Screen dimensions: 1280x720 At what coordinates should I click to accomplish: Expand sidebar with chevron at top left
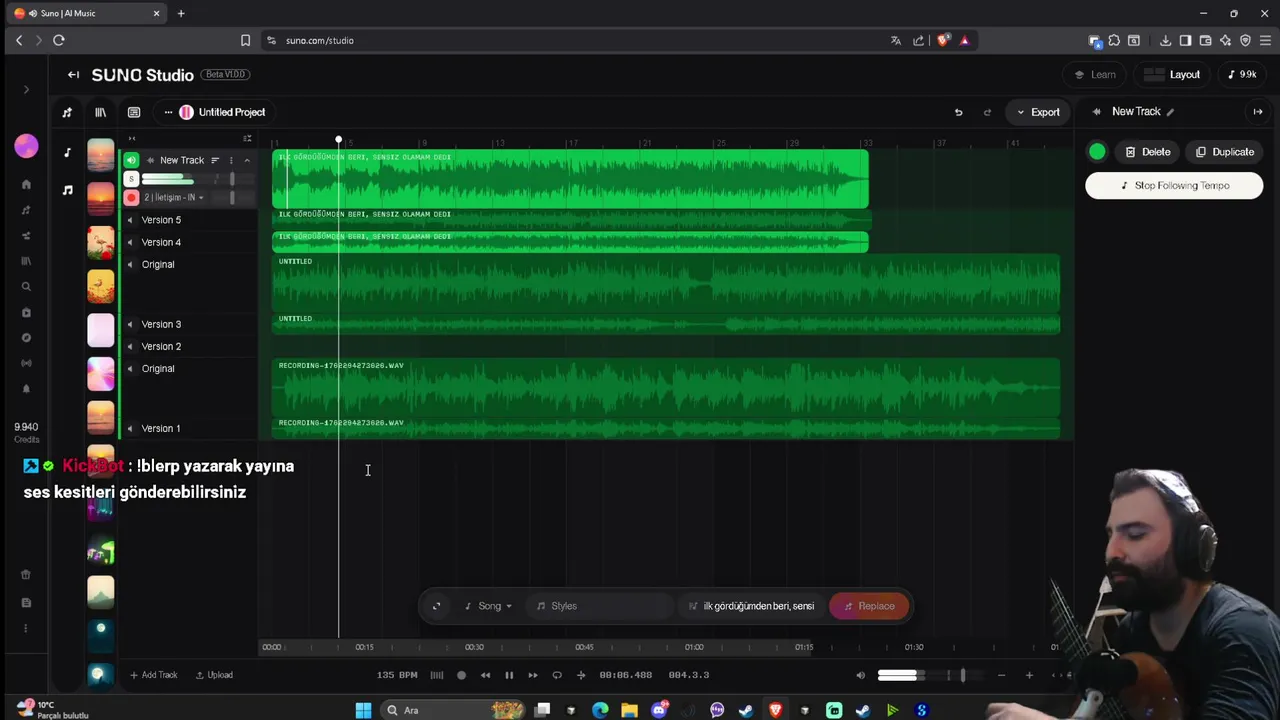tap(26, 90)
